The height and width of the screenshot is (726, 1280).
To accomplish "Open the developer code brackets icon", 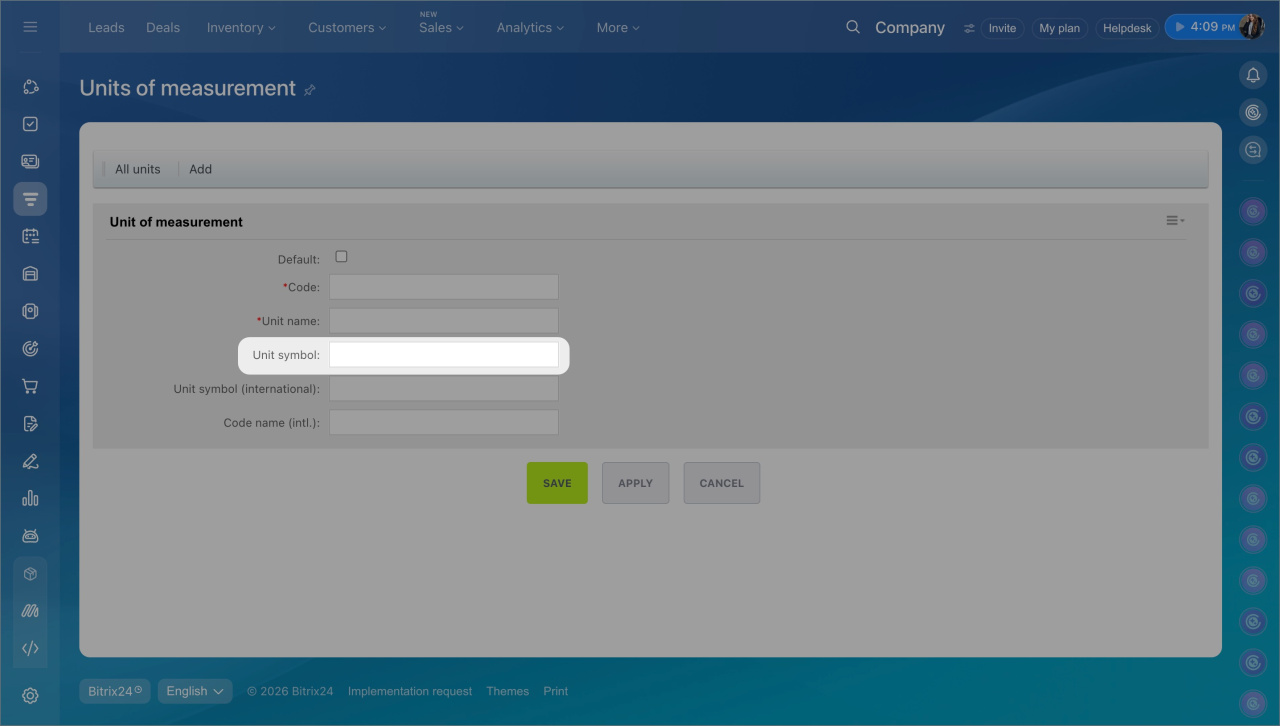I will pyautogui.click(x=30, y=648).
